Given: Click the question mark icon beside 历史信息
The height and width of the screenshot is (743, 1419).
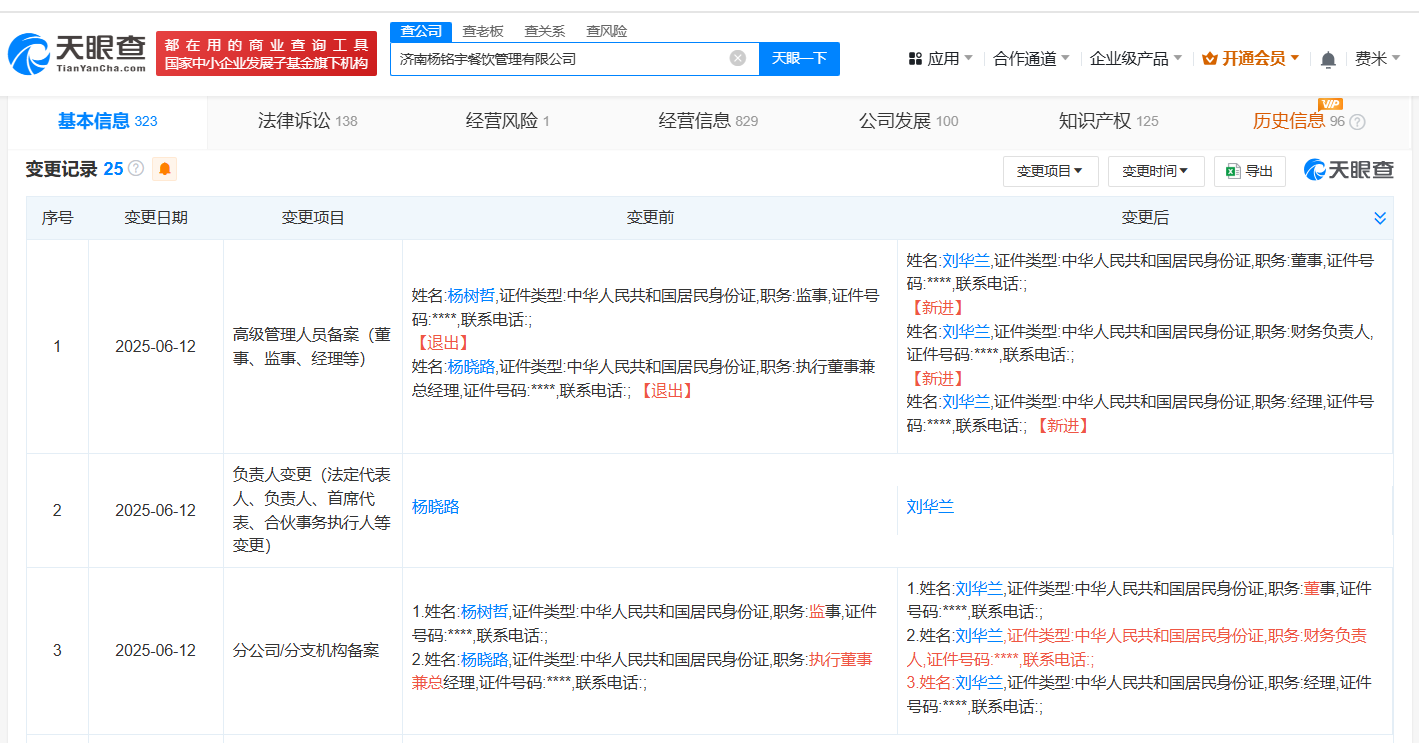Looking at the screenshot, I should coord(1357,122).
